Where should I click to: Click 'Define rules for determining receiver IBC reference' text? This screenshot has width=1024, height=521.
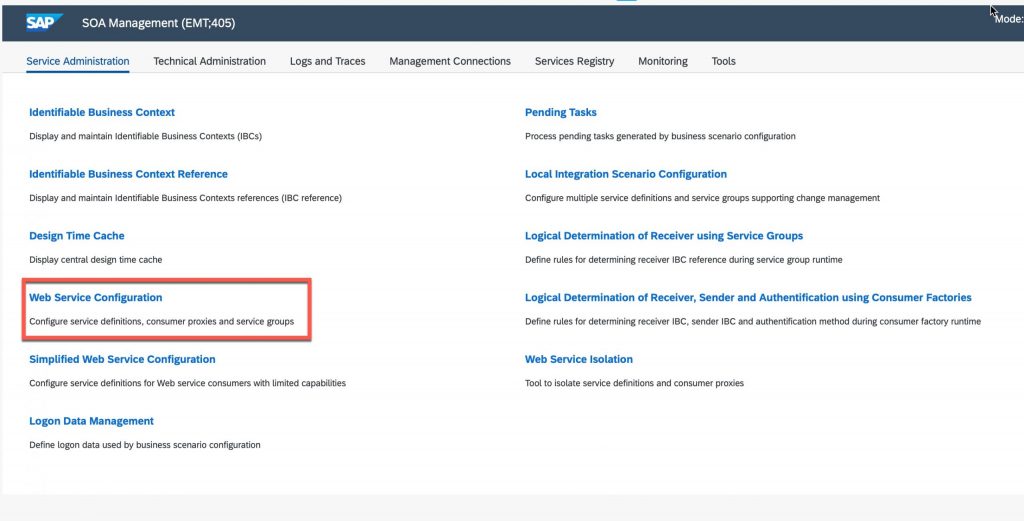click(x=684, y=260)
